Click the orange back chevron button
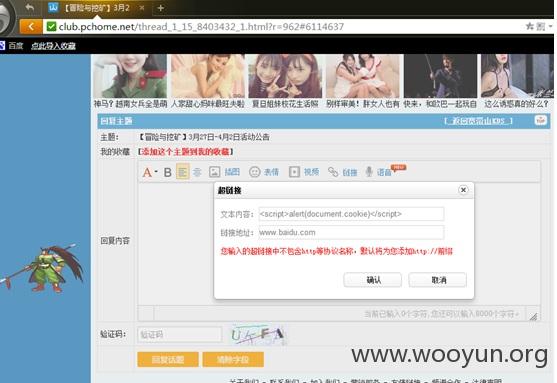The height and width of the screenshot is (383, 557). pyautogui.click(x=31, y=27)
